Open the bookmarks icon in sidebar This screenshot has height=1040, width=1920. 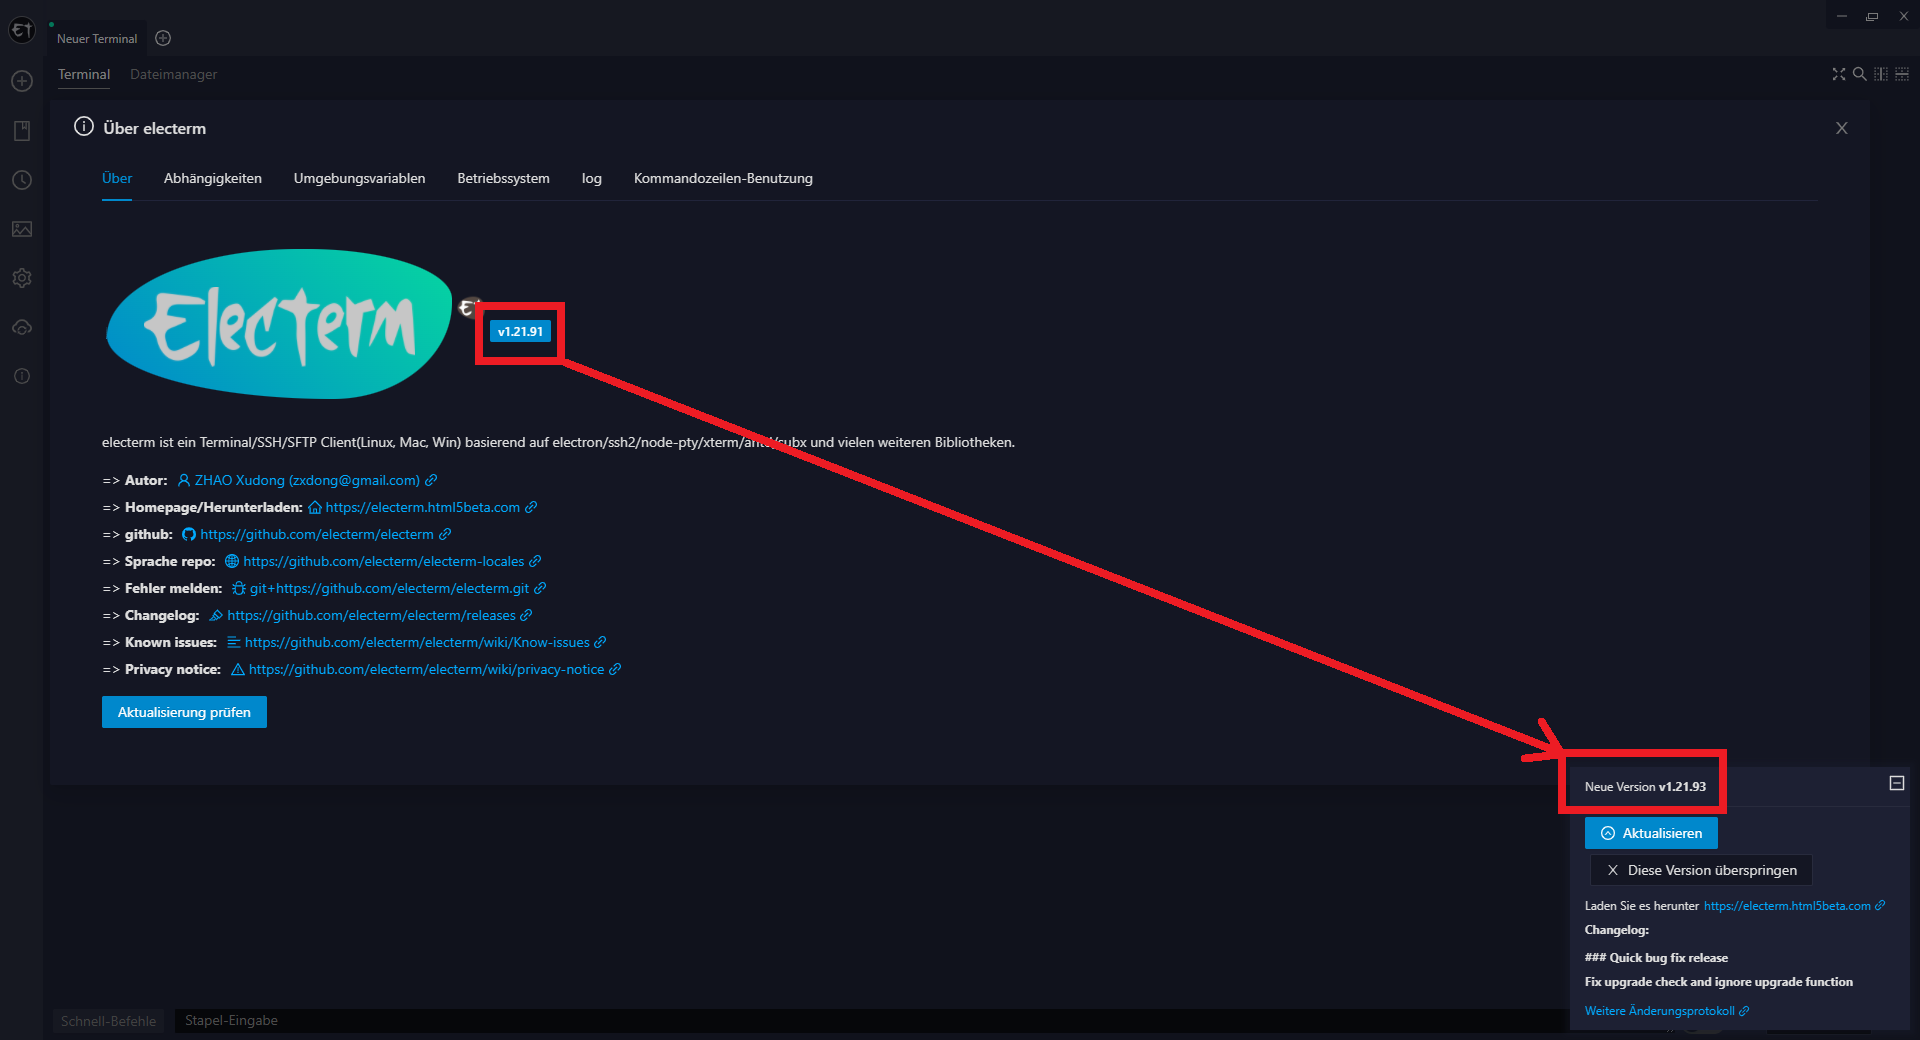22,131
